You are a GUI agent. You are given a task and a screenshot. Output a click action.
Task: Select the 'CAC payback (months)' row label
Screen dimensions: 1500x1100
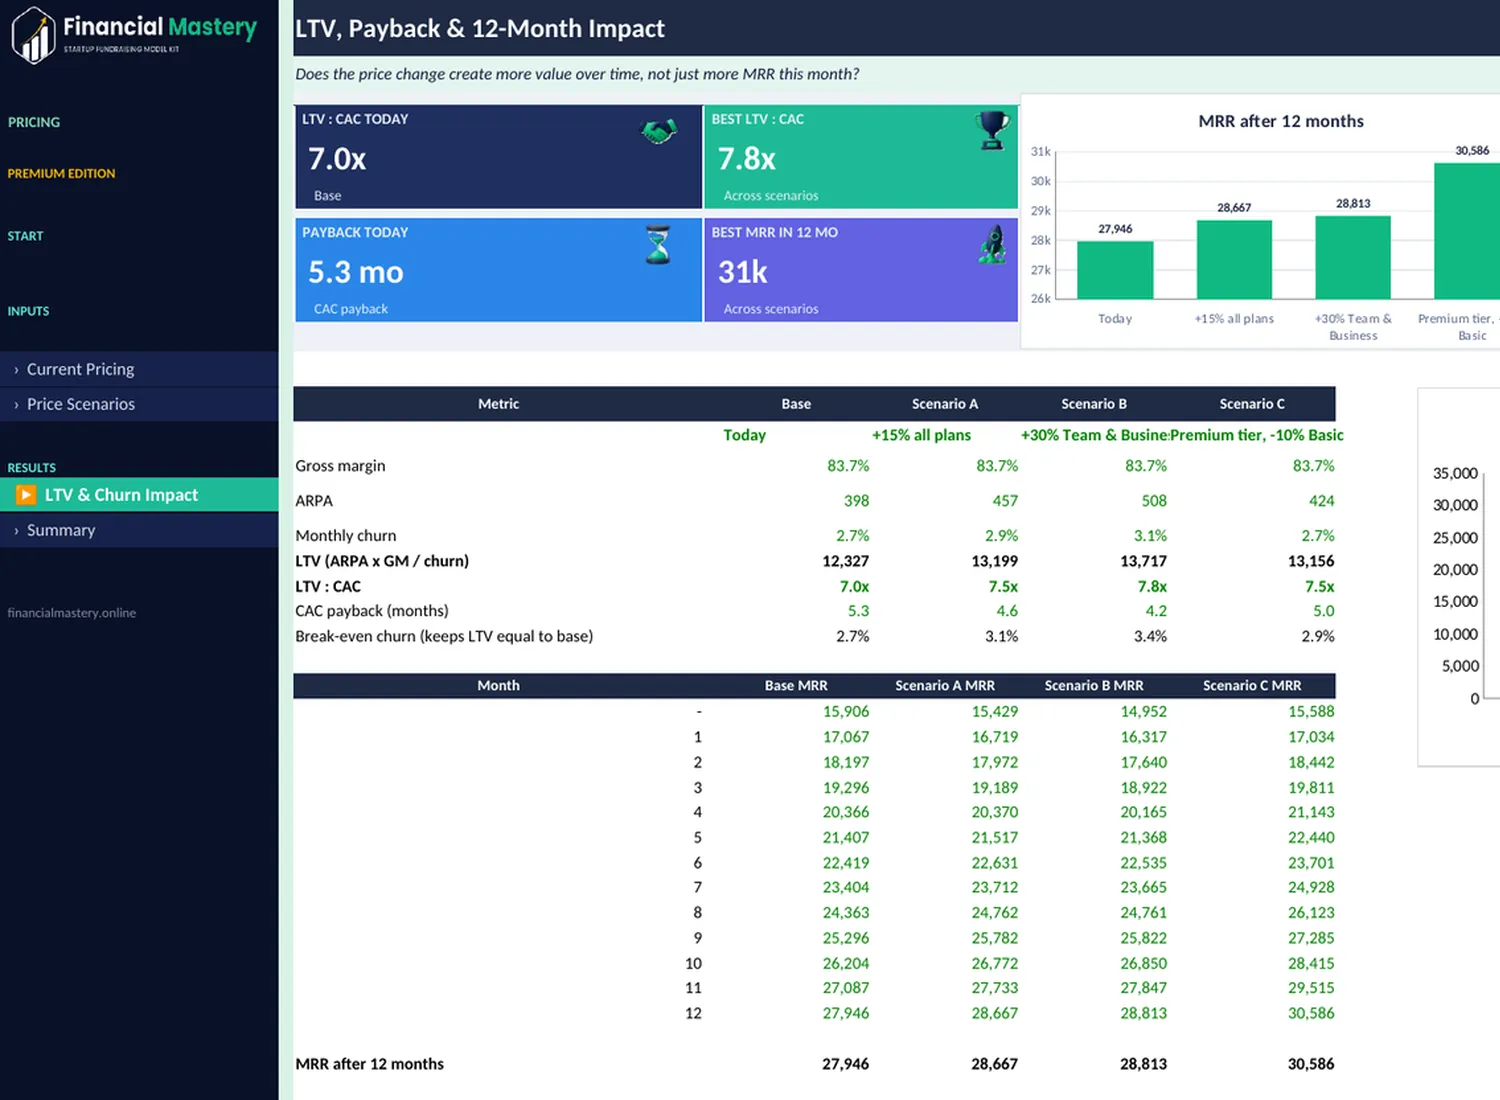372,611
